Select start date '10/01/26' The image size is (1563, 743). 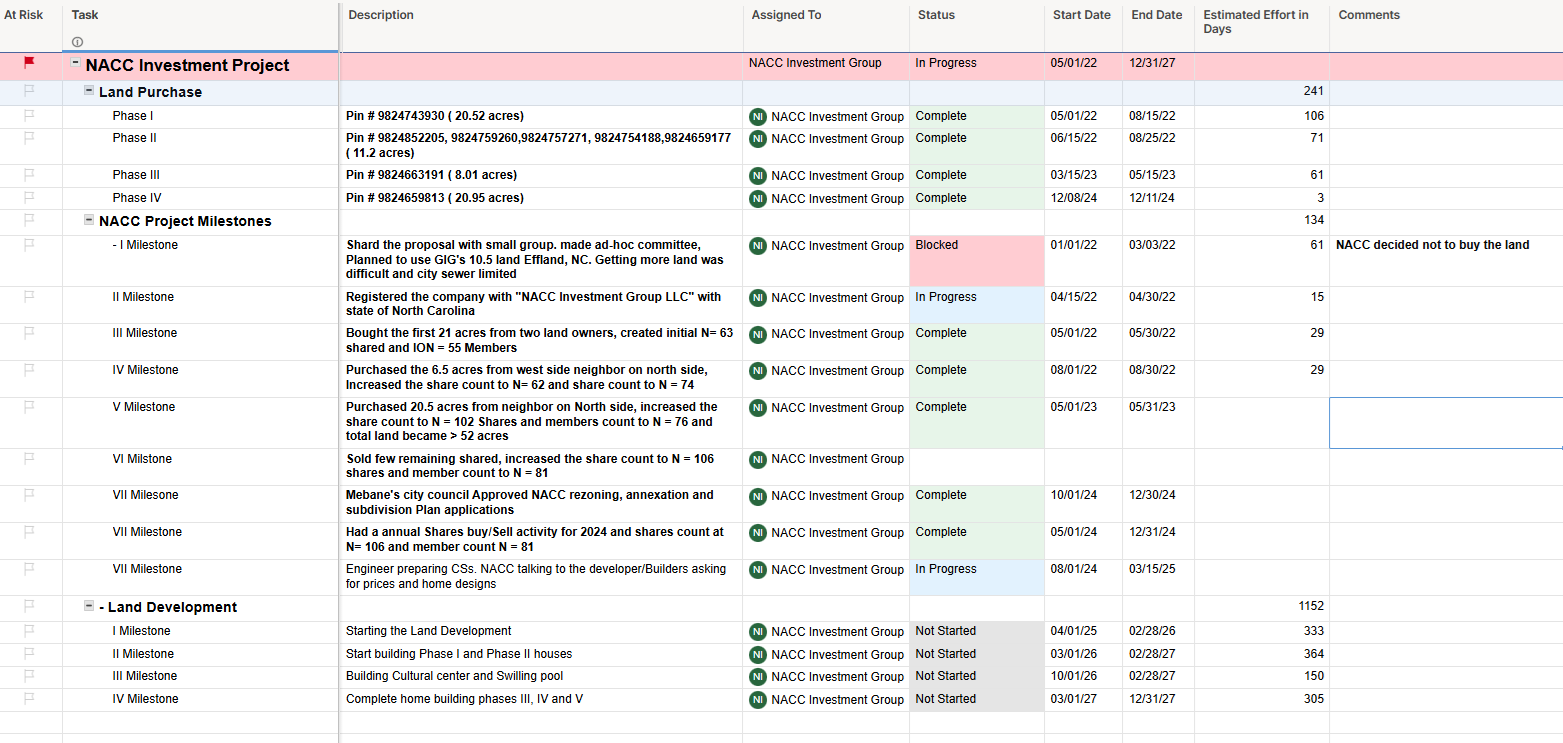pyautogui.click(x=1073, y=676)
